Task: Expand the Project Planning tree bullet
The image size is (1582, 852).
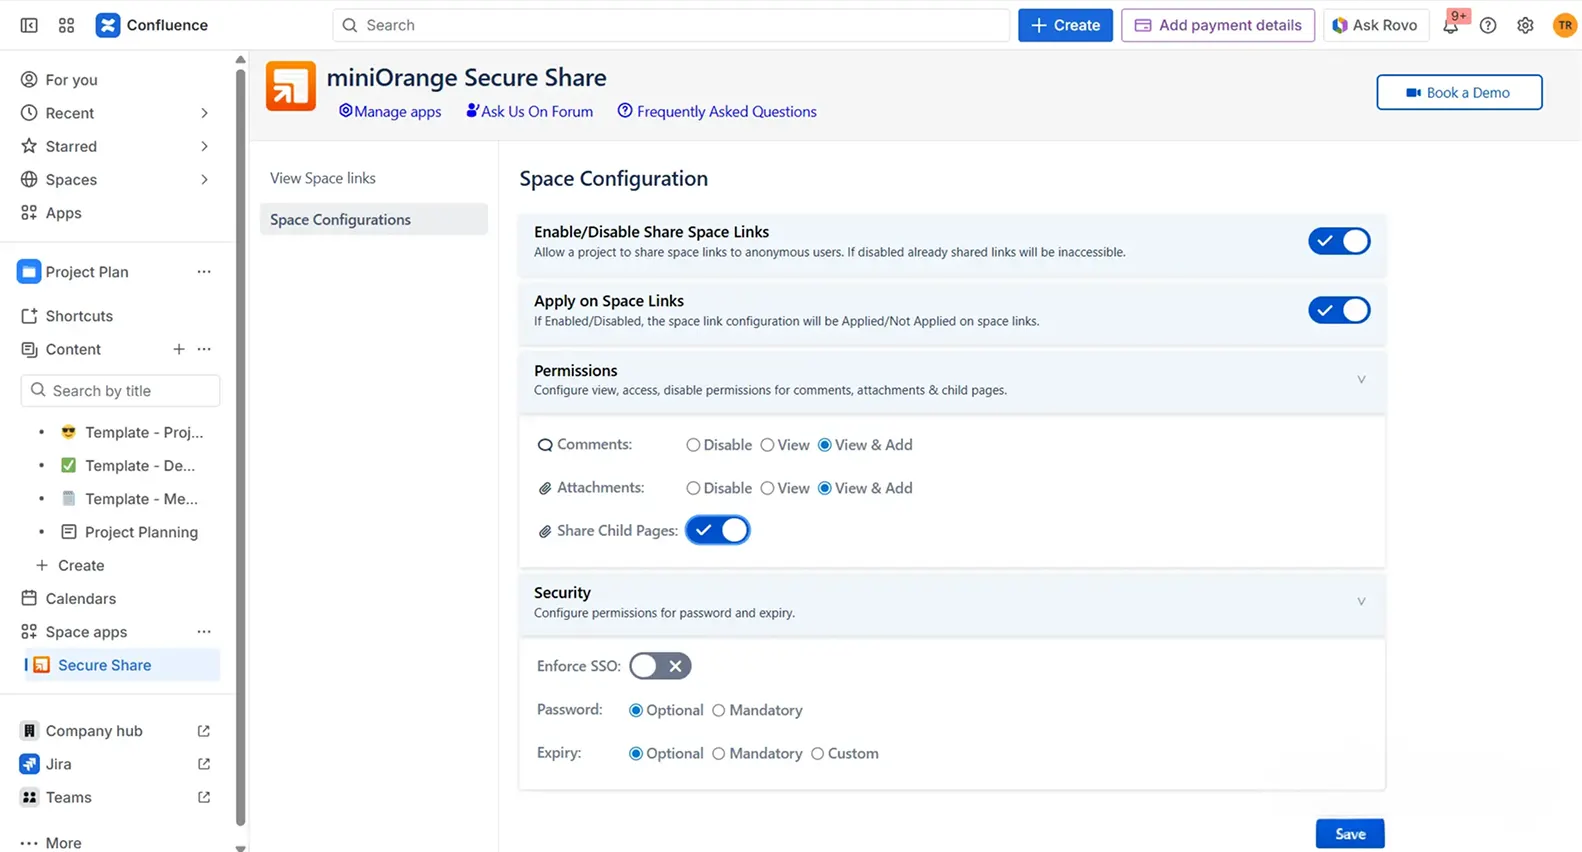Action: 41,532
